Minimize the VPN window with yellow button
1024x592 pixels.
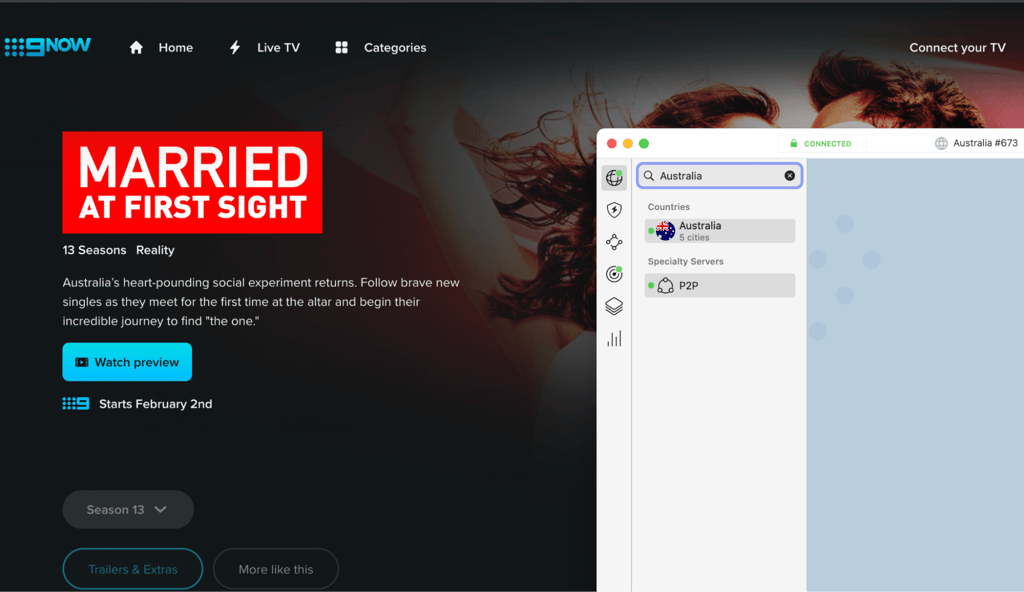628,143
